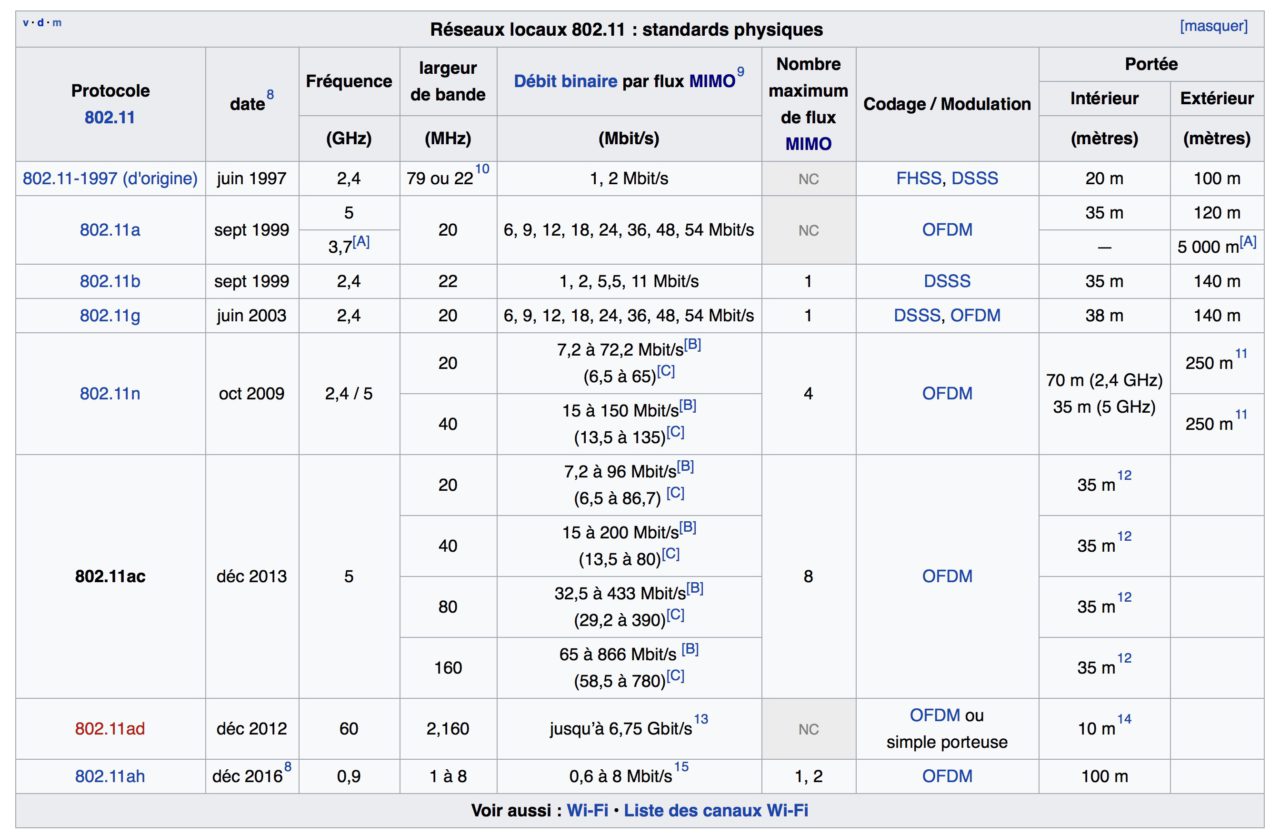Follow the FHSS modulation link
The height and width of the screenshot is (834, 1280).
click(919, 179)
